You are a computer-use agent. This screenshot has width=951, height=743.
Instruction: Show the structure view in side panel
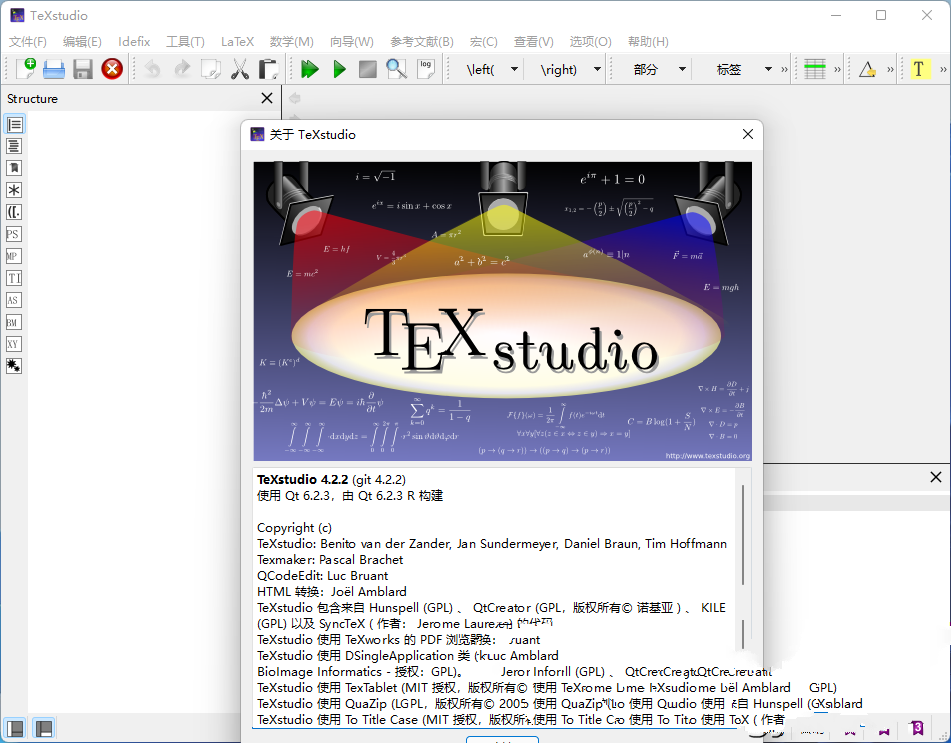(15, 124)
